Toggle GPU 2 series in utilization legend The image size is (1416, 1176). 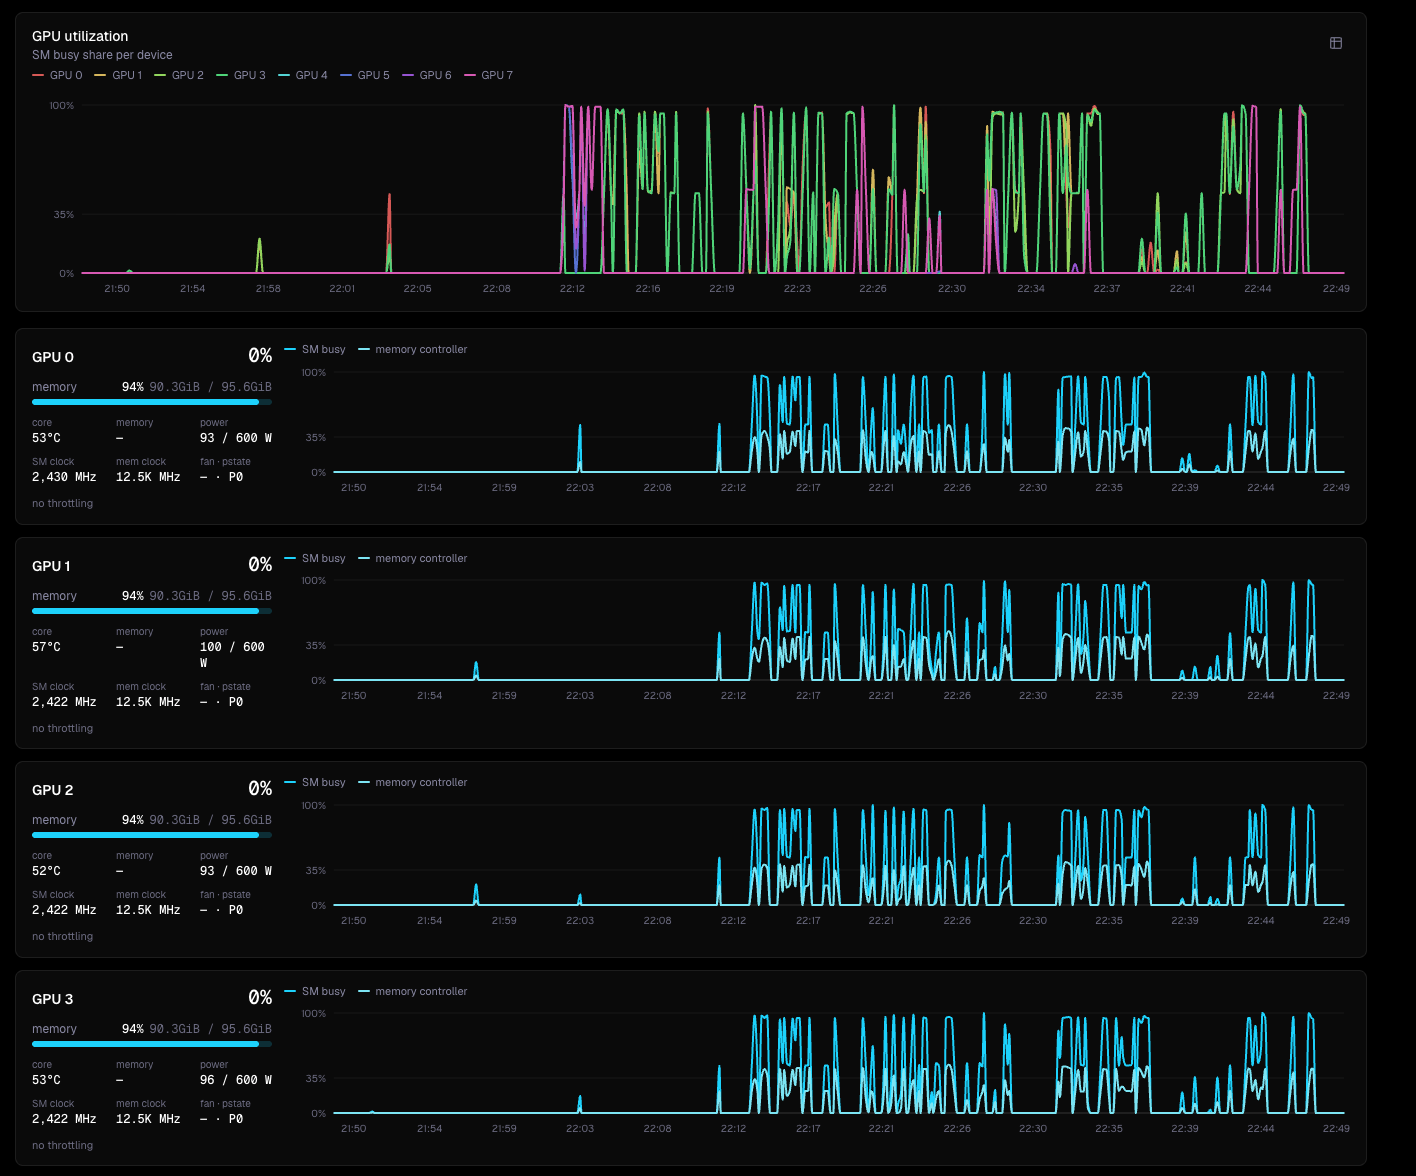[179, 75]
